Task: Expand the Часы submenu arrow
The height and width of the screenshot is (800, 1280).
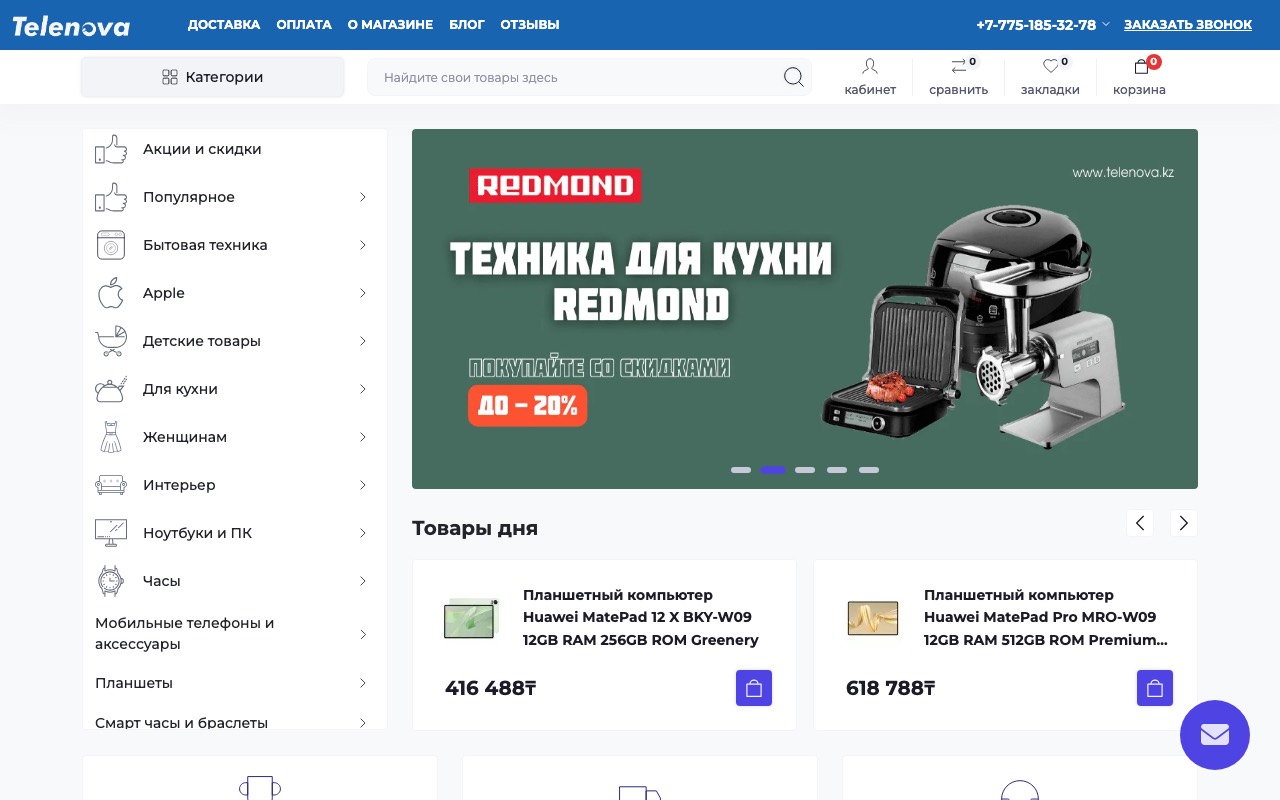Action: pos(363,581)
